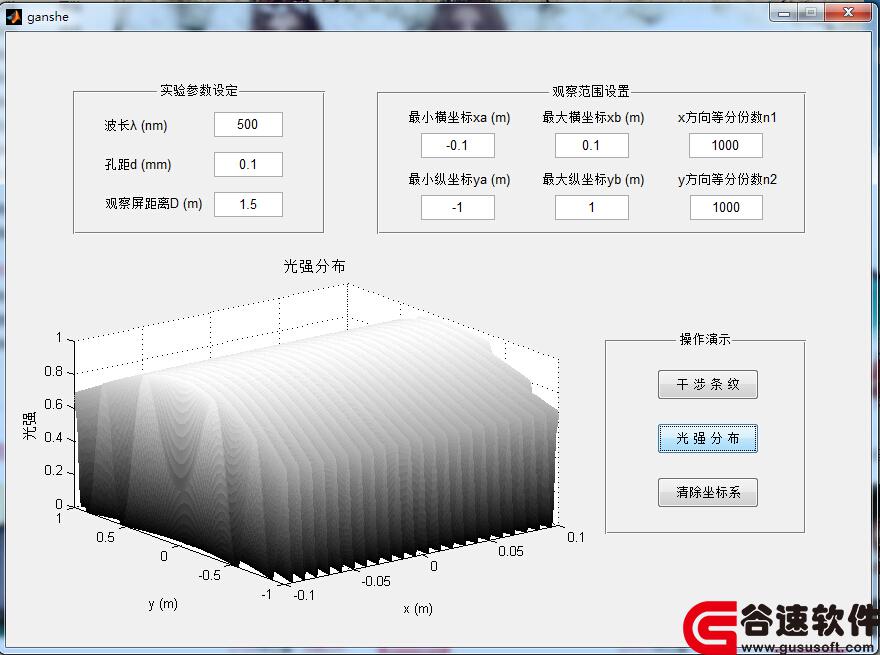Click the MATLAB icon in the ganshe title bar
The height and width of the screenshot is (655, 880).
point(13,17)
